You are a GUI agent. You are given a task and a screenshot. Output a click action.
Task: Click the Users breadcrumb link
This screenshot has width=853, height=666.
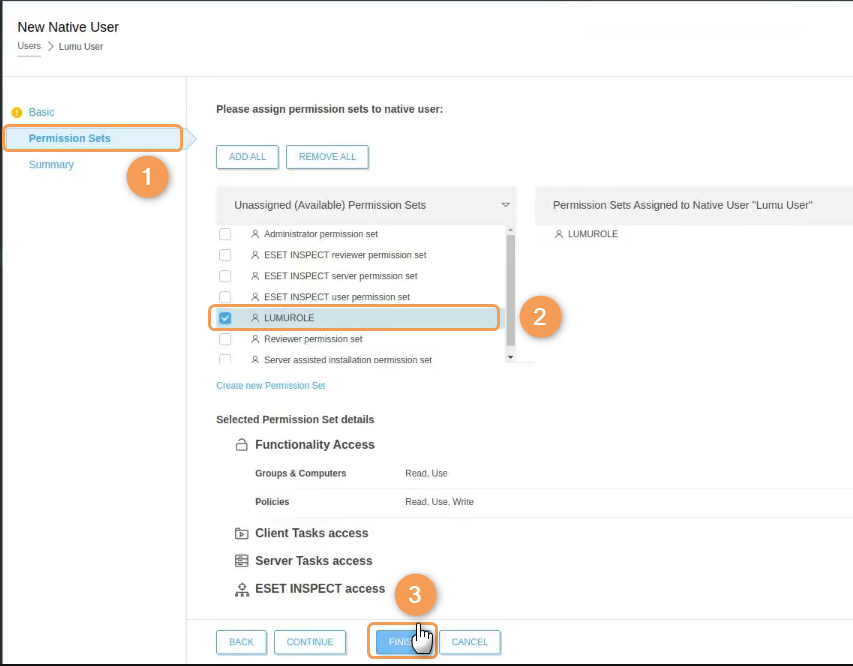point(29,46)
